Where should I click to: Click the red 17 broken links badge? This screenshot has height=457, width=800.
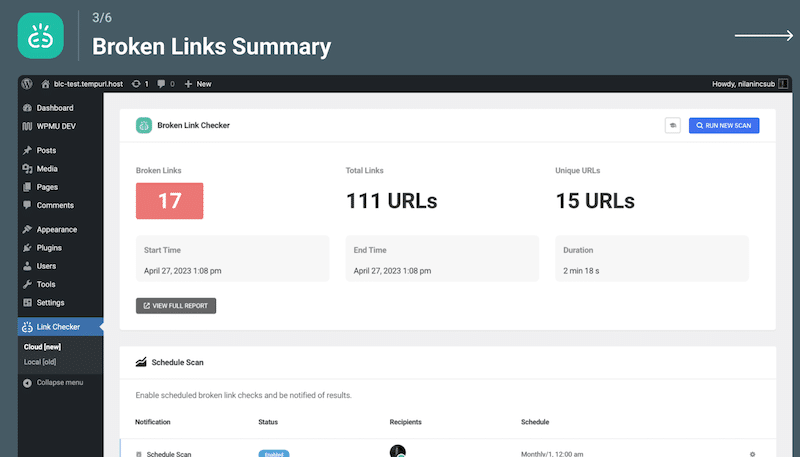169,201
